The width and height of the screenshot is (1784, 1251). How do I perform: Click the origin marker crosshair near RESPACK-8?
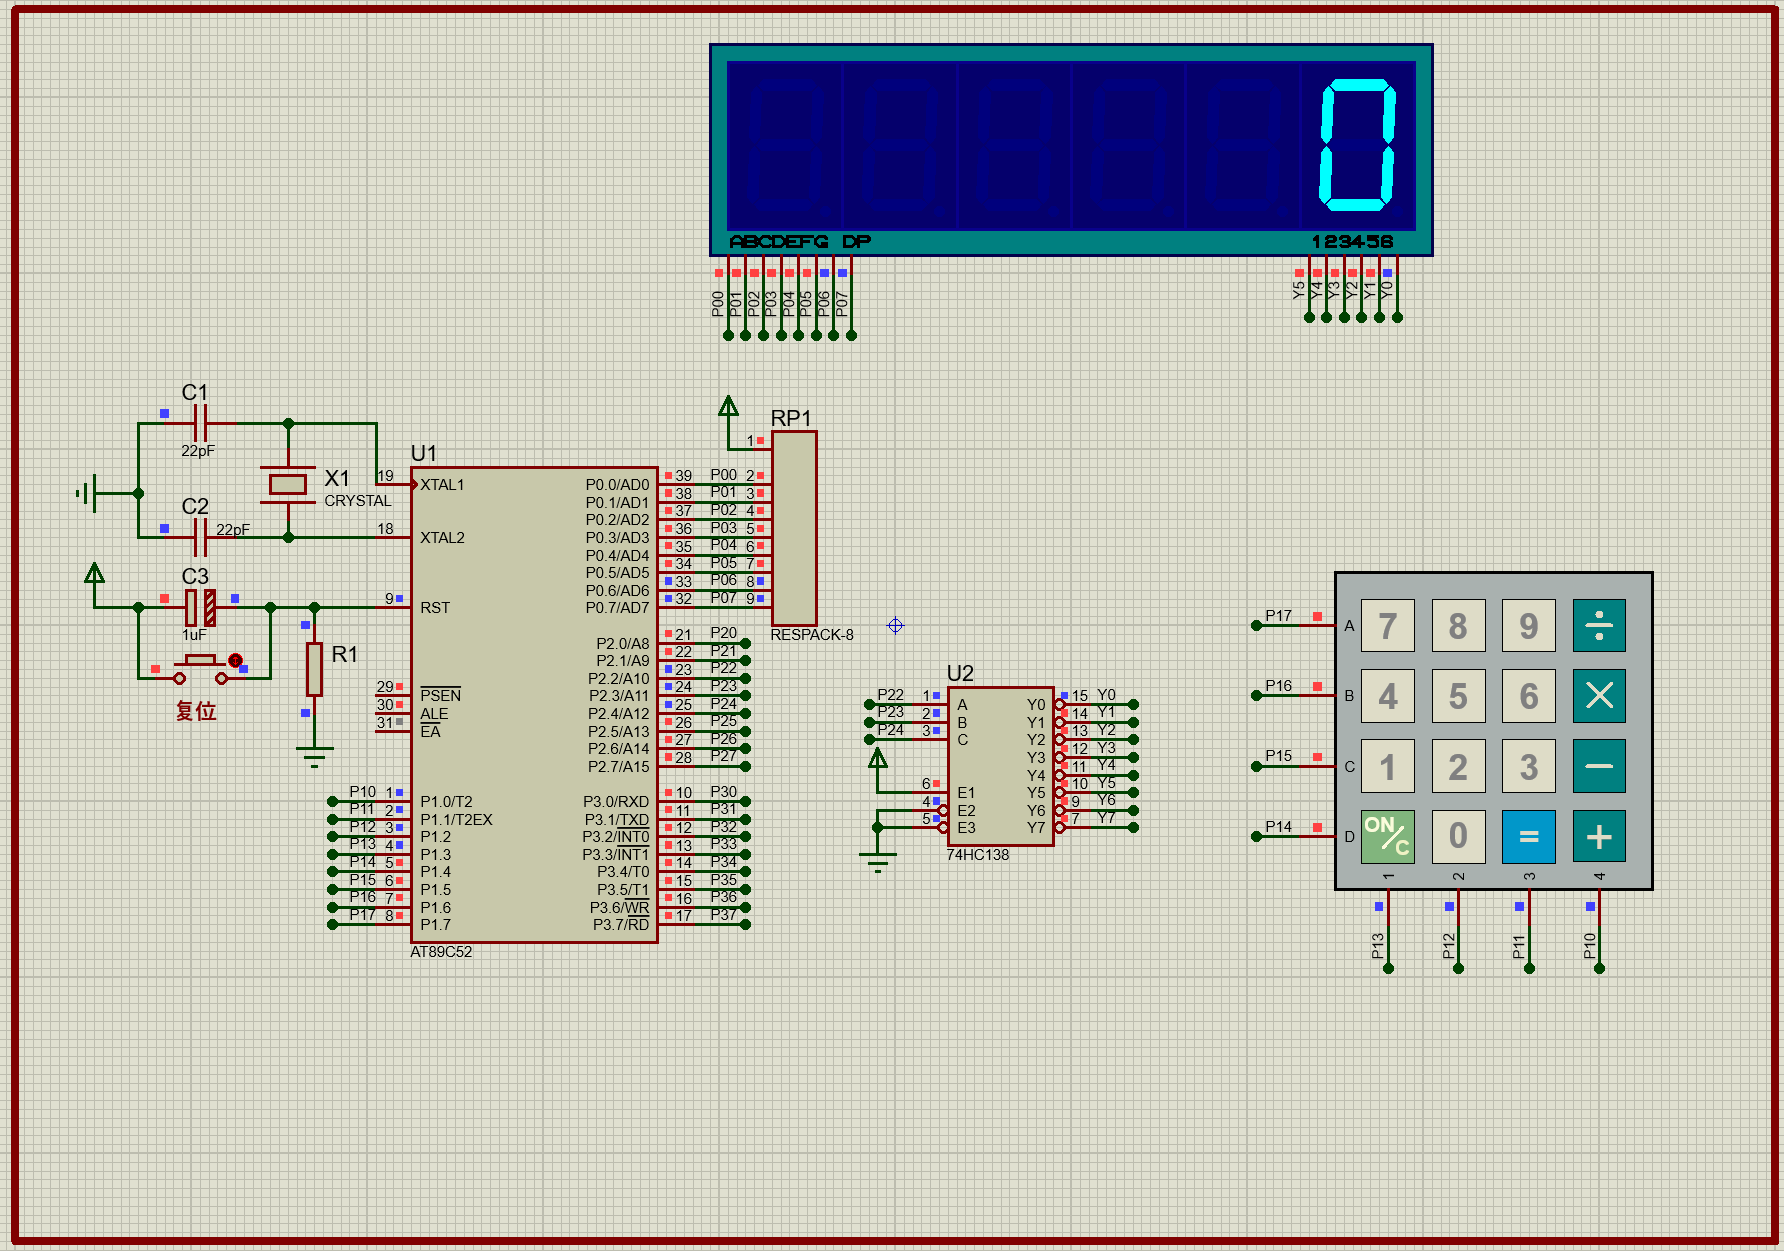(x=895, y=625)
